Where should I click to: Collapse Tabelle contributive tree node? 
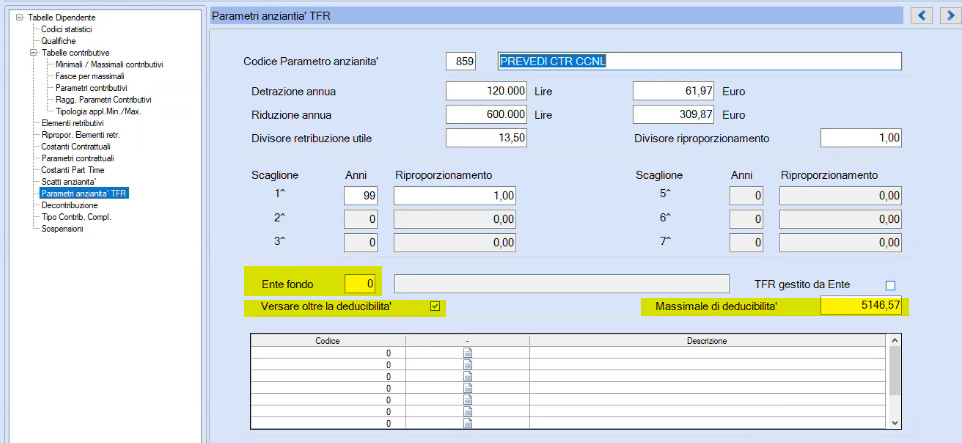pyautogui.click(x=33, y=53)
